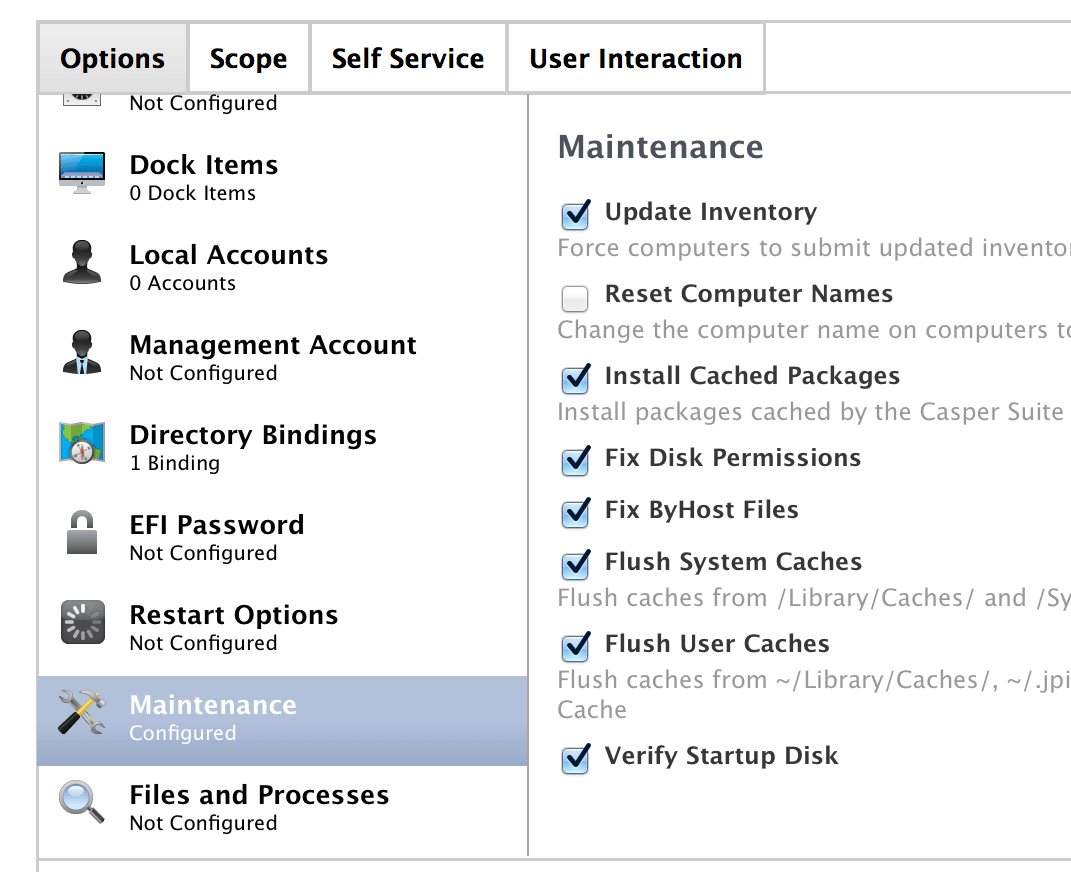
Task: Click the Management Account suited-person icon
Action: pos(82,353)
